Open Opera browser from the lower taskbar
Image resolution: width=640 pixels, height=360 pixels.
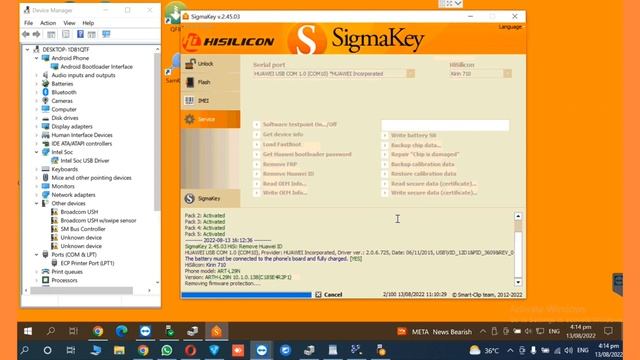click(x=190, y=350)
